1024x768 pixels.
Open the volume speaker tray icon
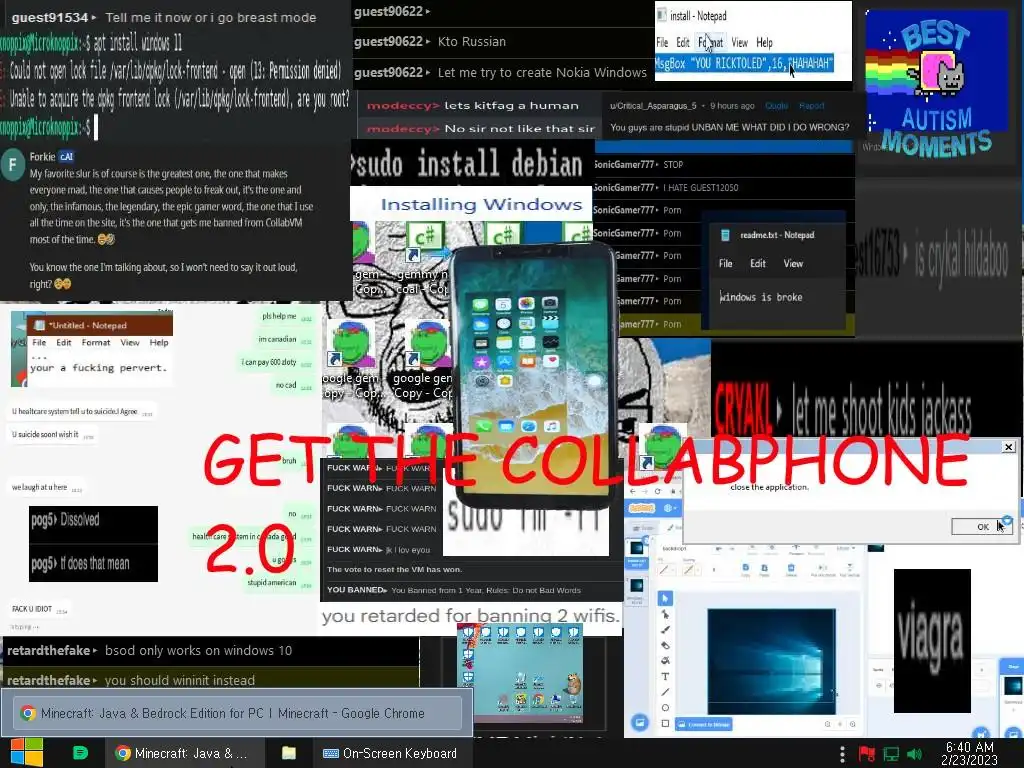pyautogui.click(x=915, y=754)
